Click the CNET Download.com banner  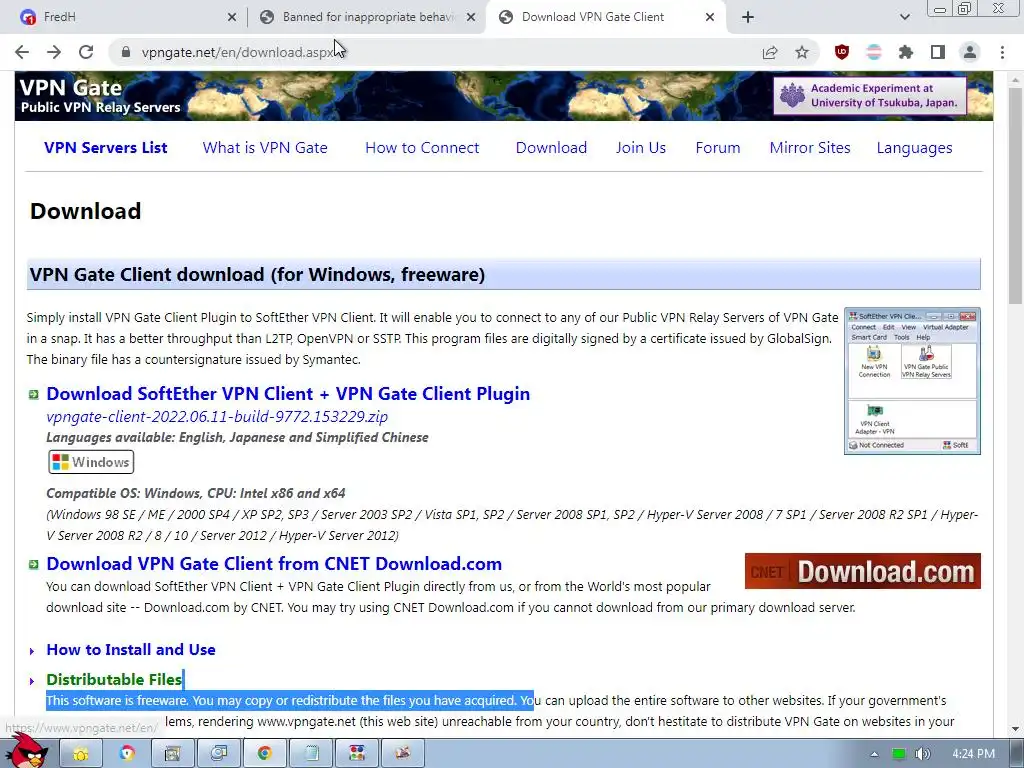(x=862, y=571)
